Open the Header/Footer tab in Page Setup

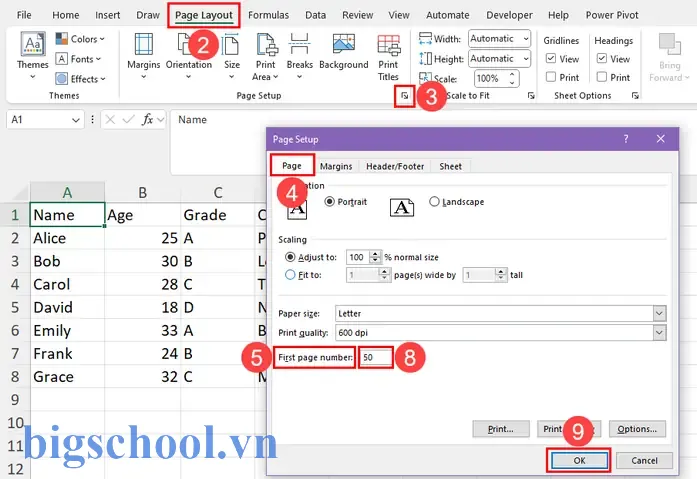tap(395, 166)
